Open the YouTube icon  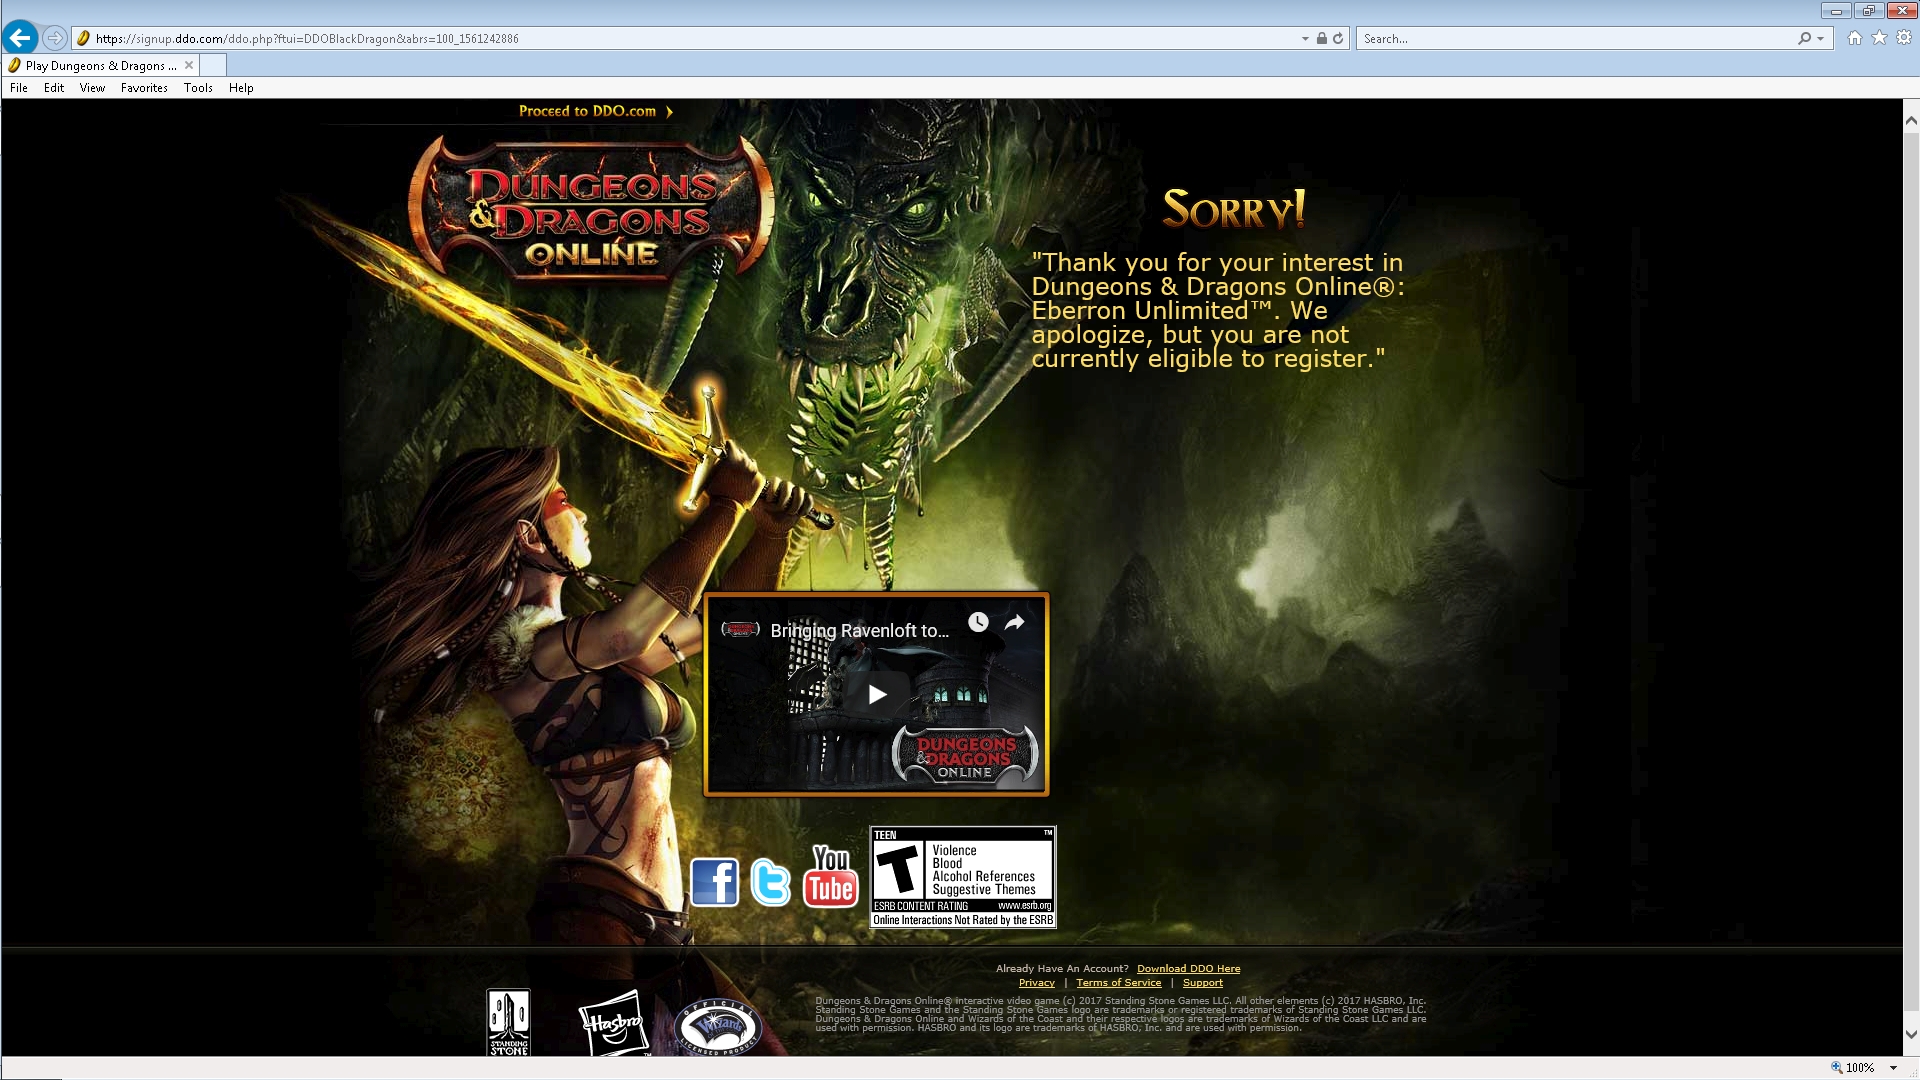coord(830,877)
